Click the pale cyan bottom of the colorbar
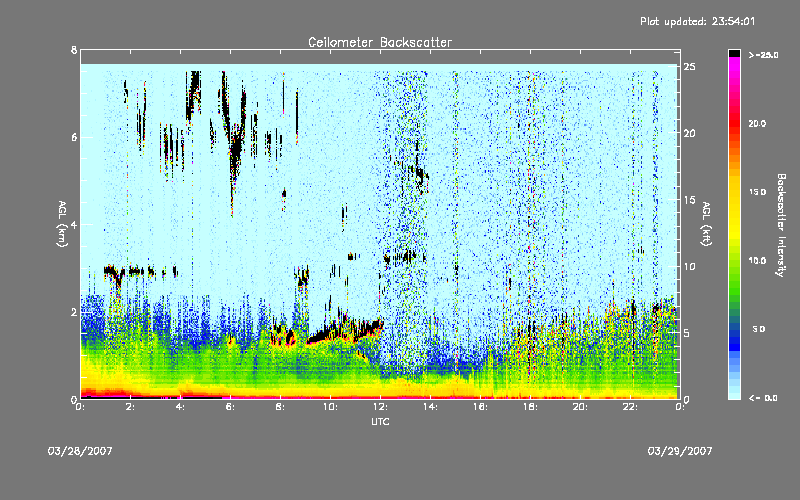 734,390
